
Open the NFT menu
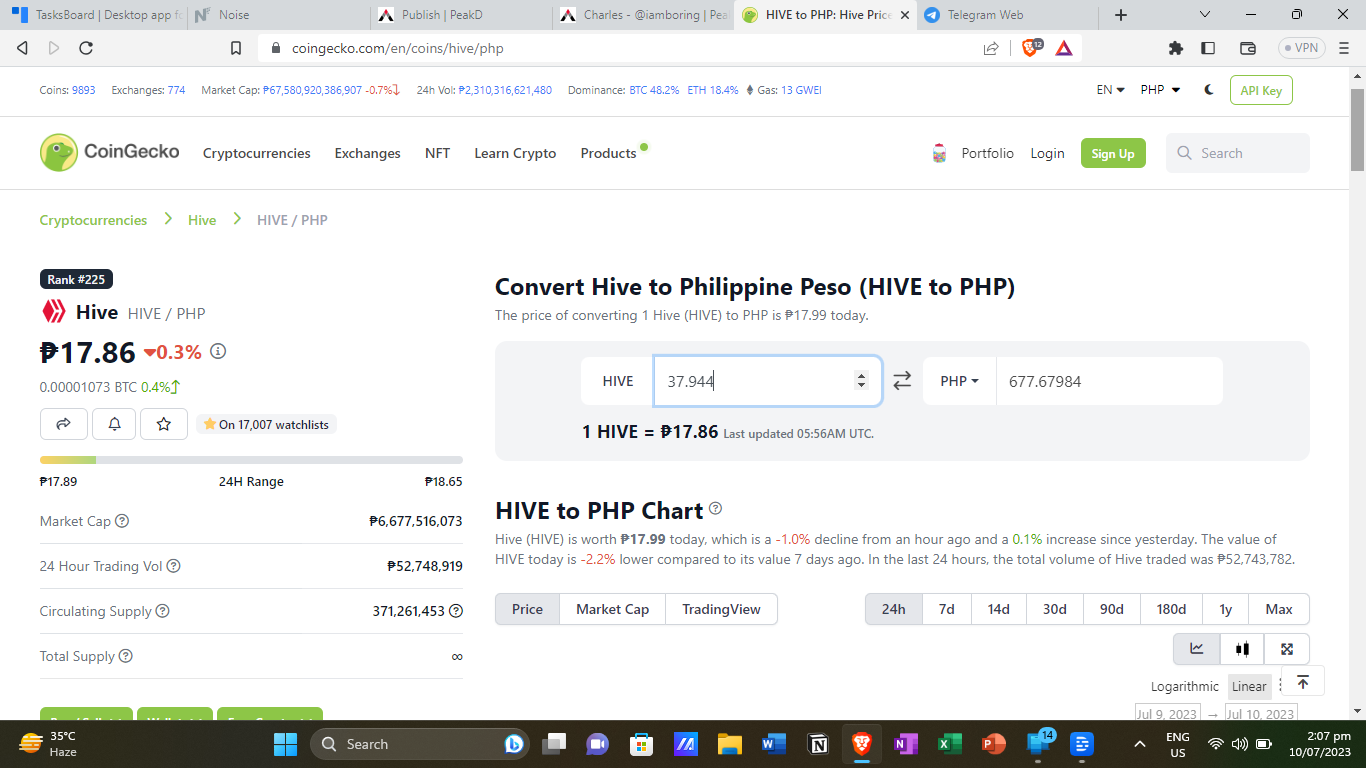coord(437,153)
